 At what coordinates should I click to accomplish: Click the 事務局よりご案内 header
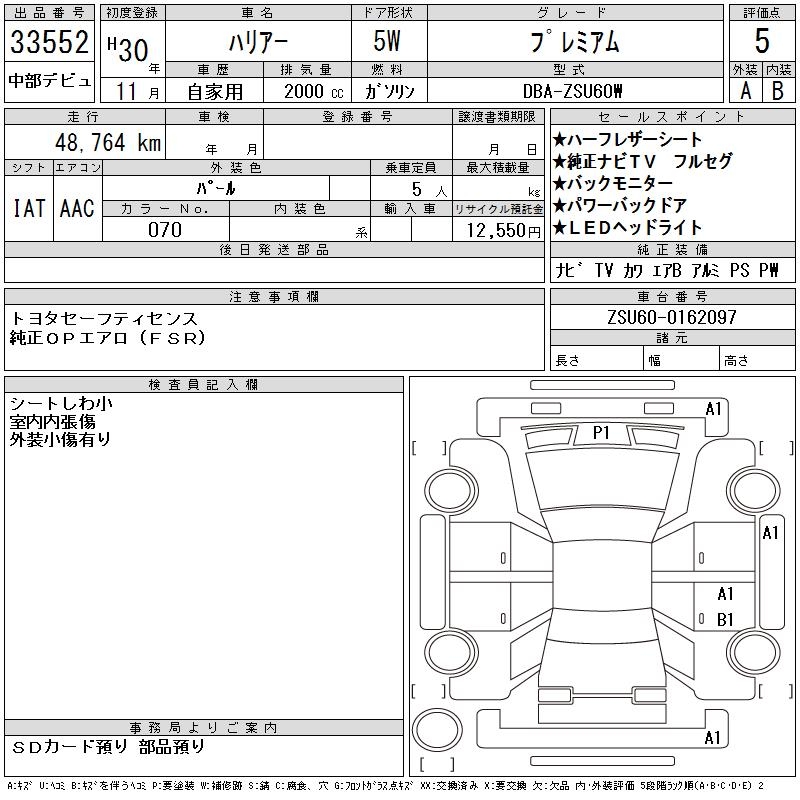(204, 728)
